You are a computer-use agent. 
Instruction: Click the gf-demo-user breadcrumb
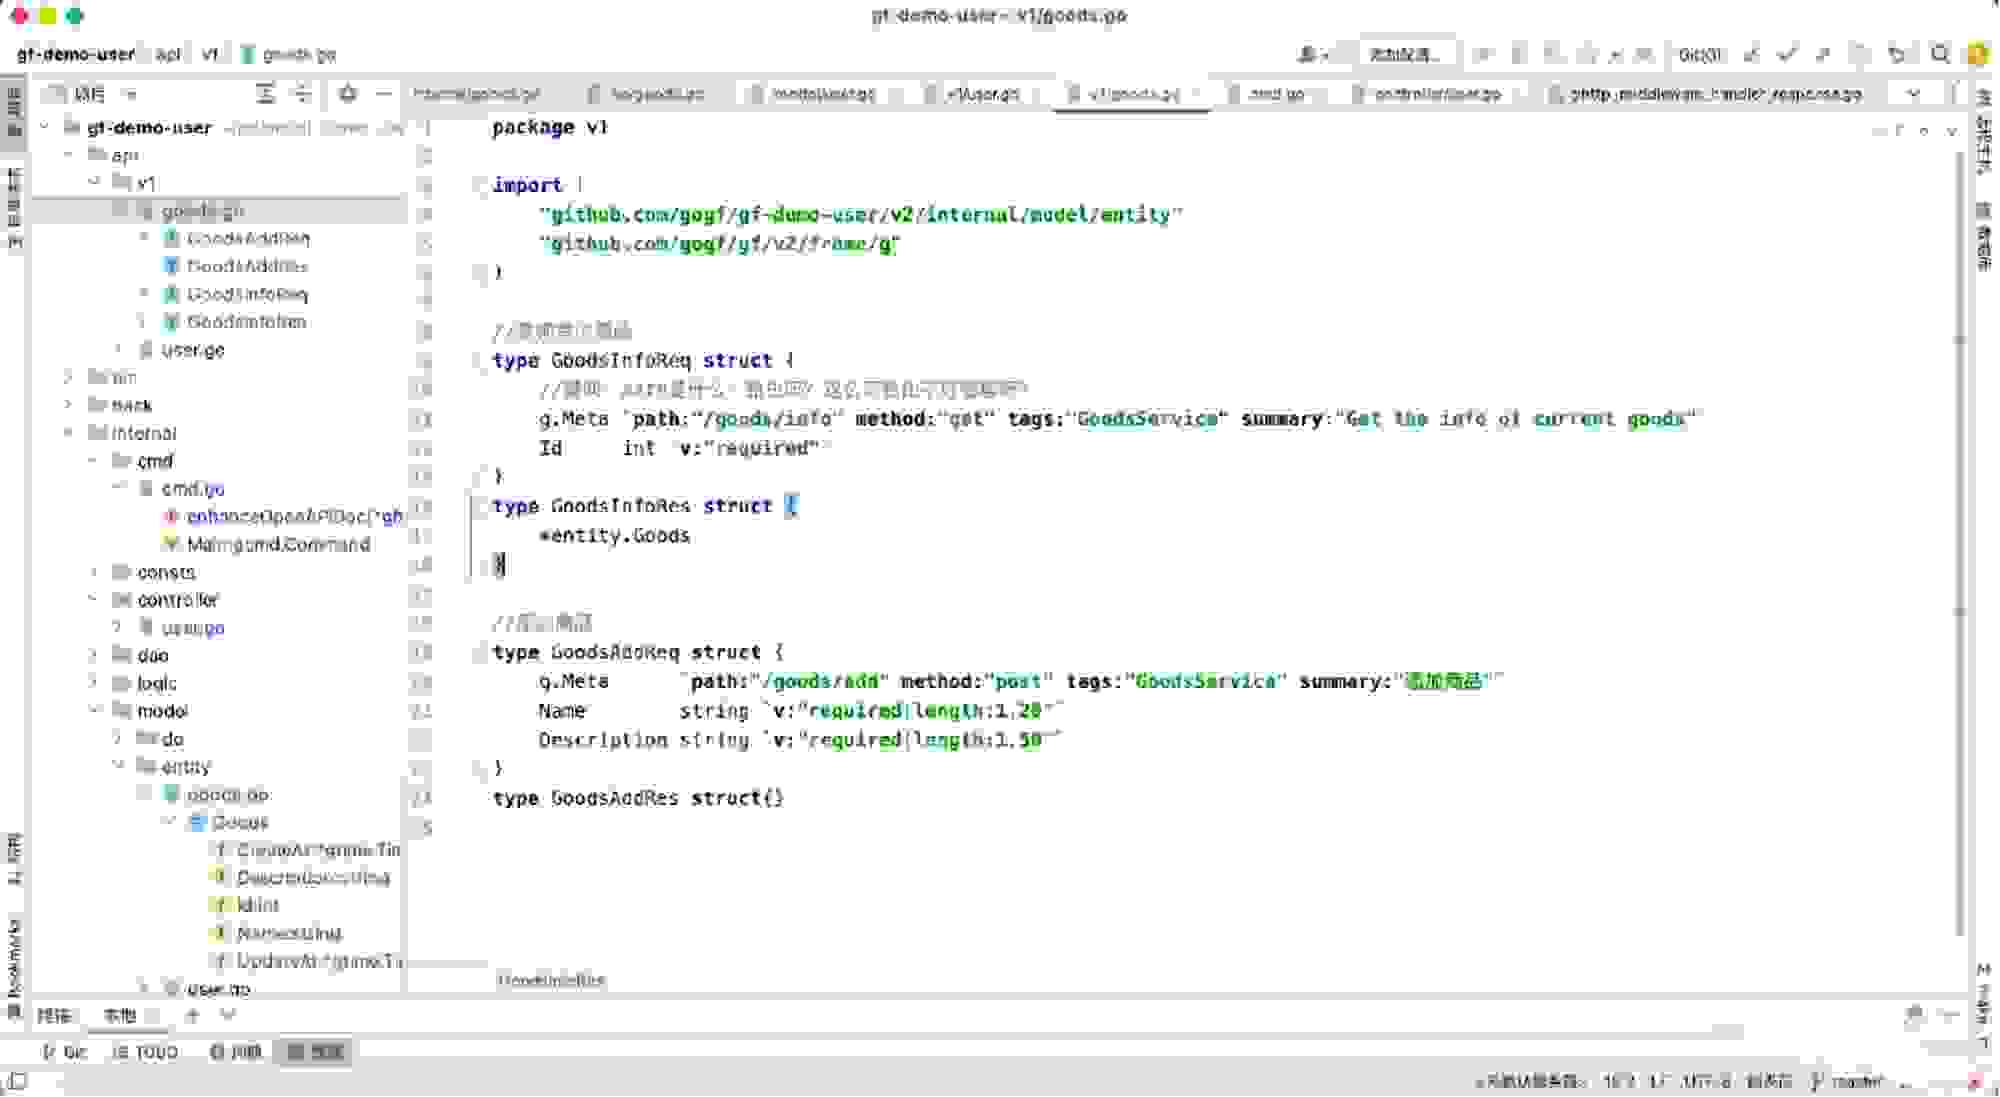[x=76, y=54]
